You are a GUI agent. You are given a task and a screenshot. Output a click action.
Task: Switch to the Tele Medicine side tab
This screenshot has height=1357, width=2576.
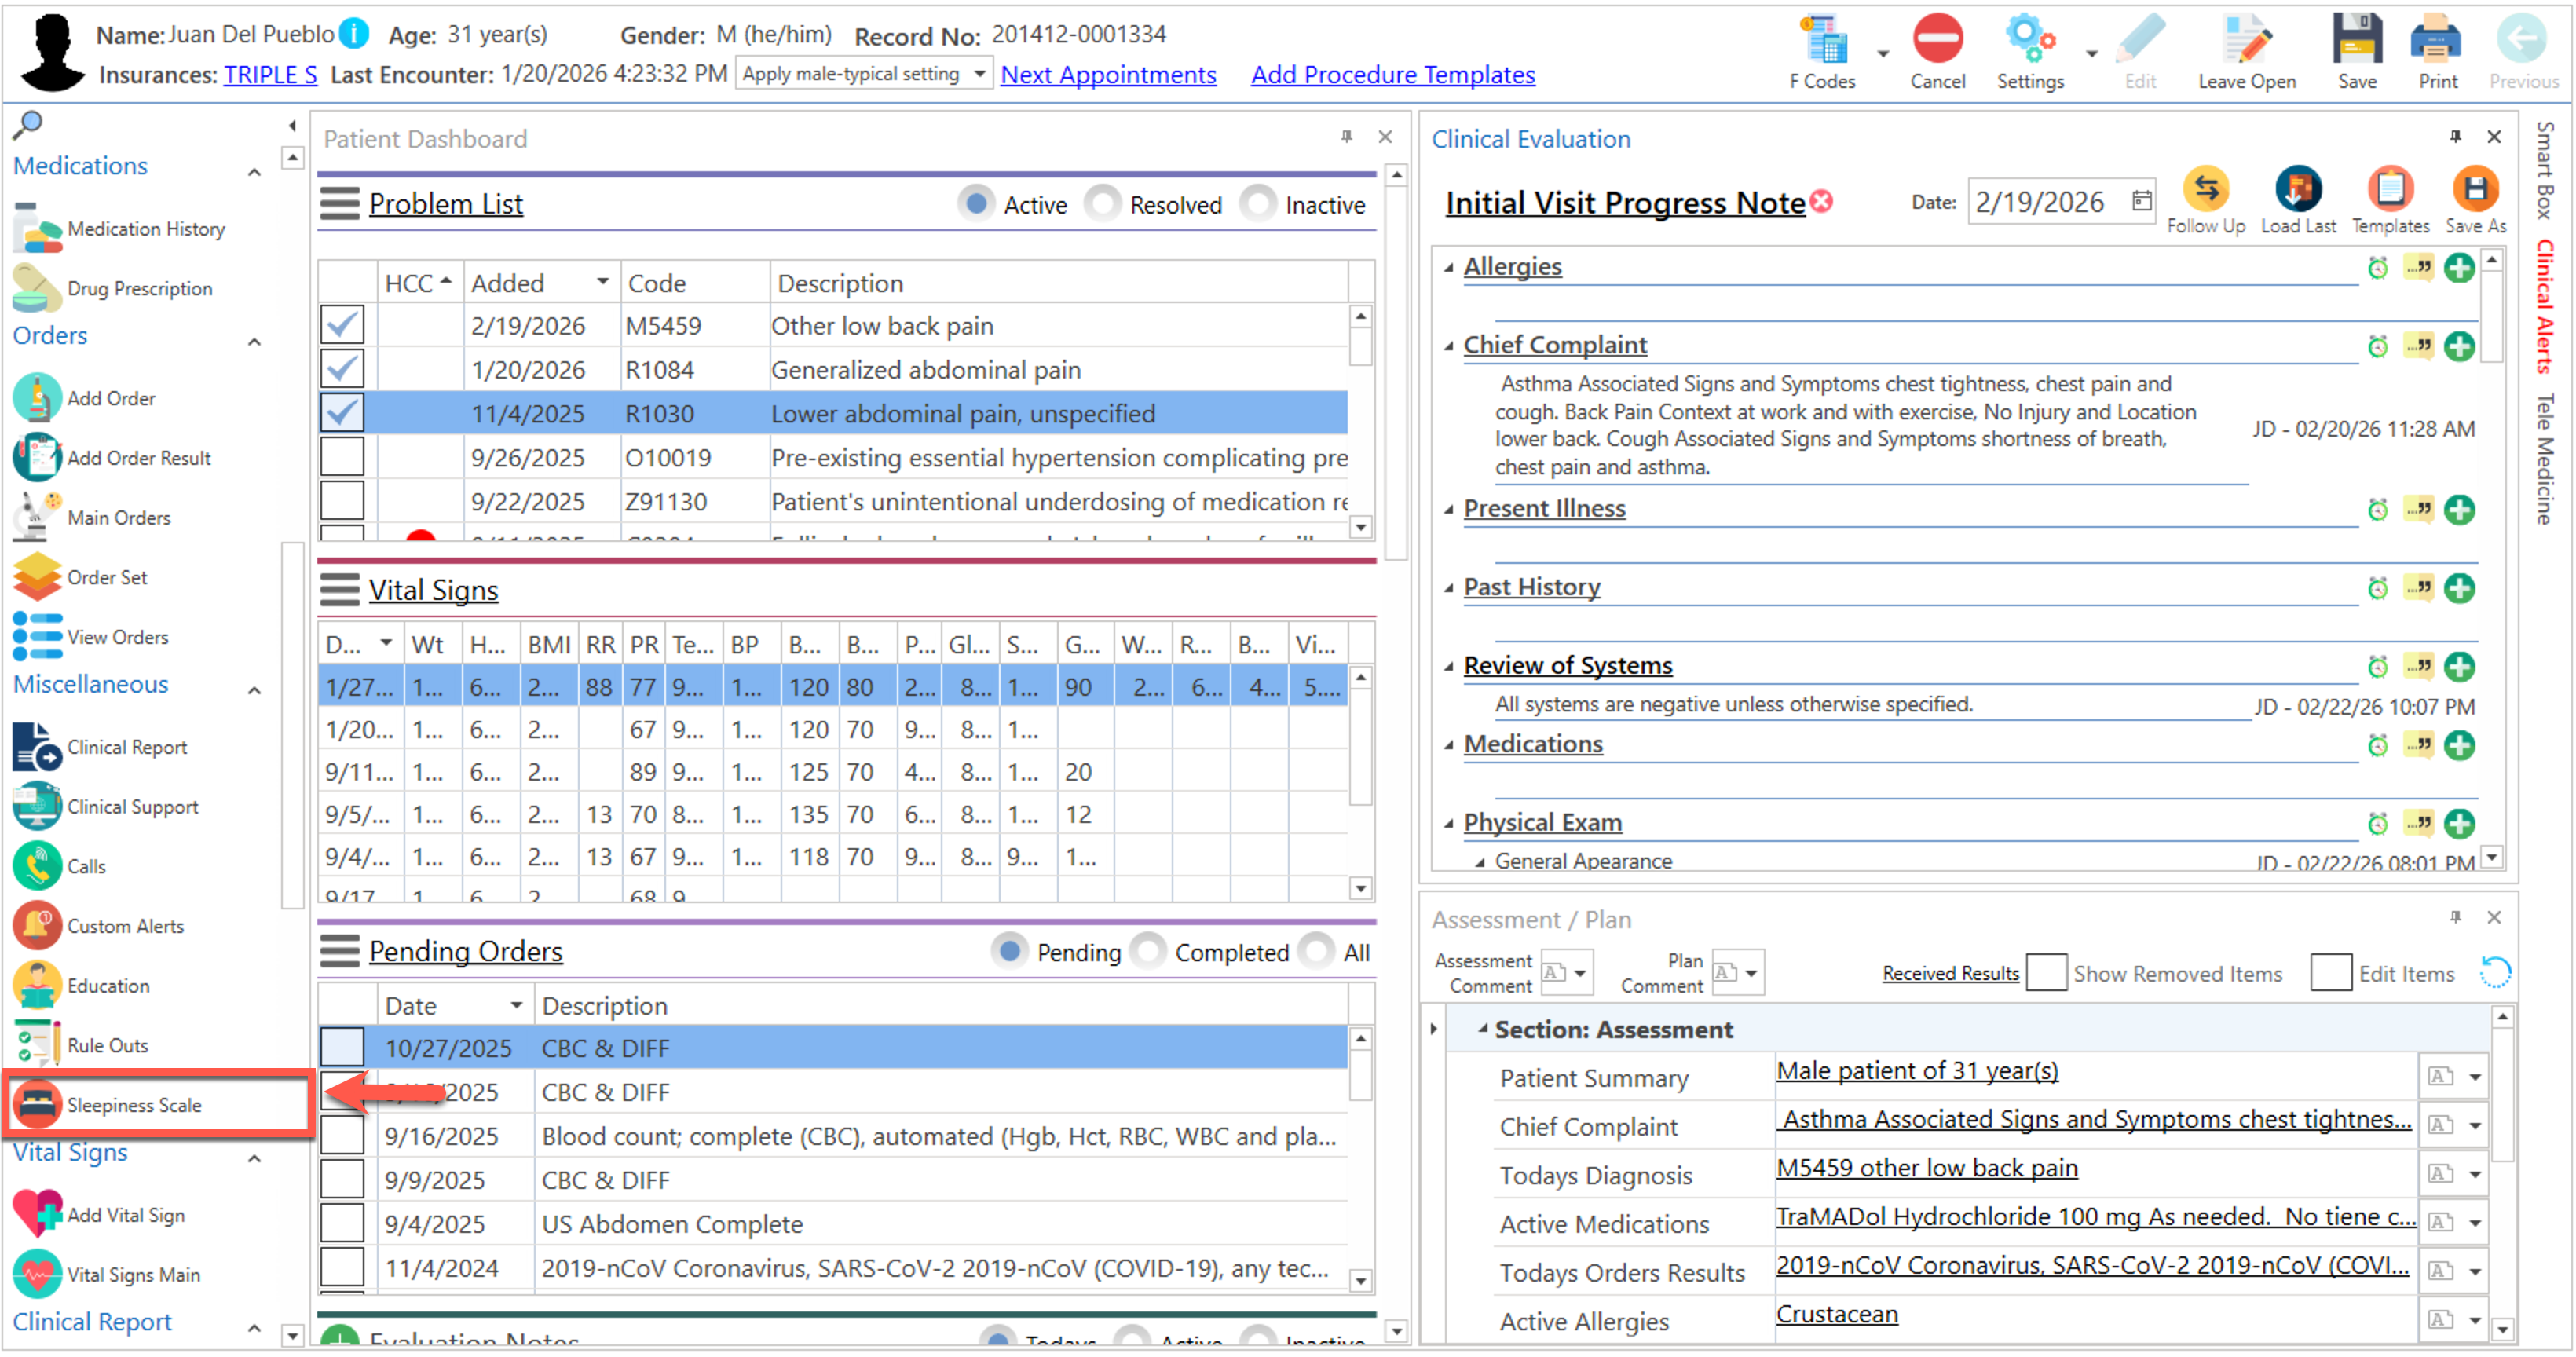(x=2544, y=458)
